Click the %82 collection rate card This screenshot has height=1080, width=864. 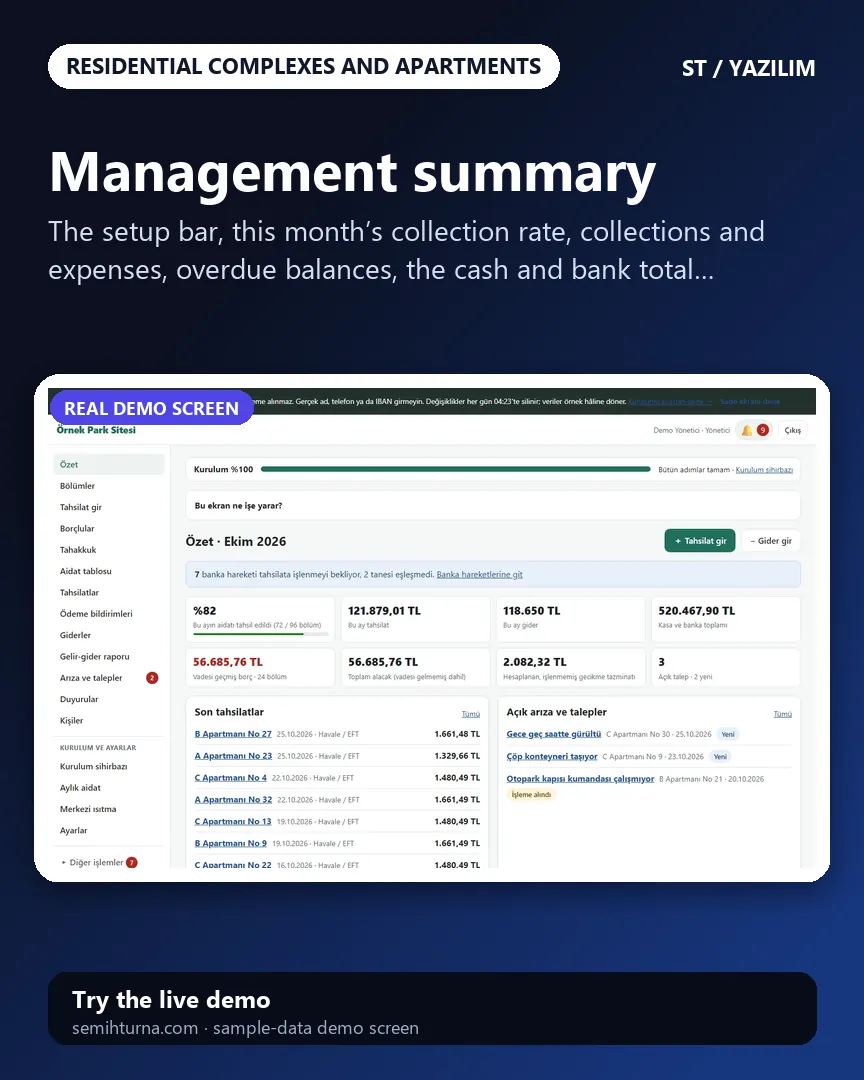(260, 619)
